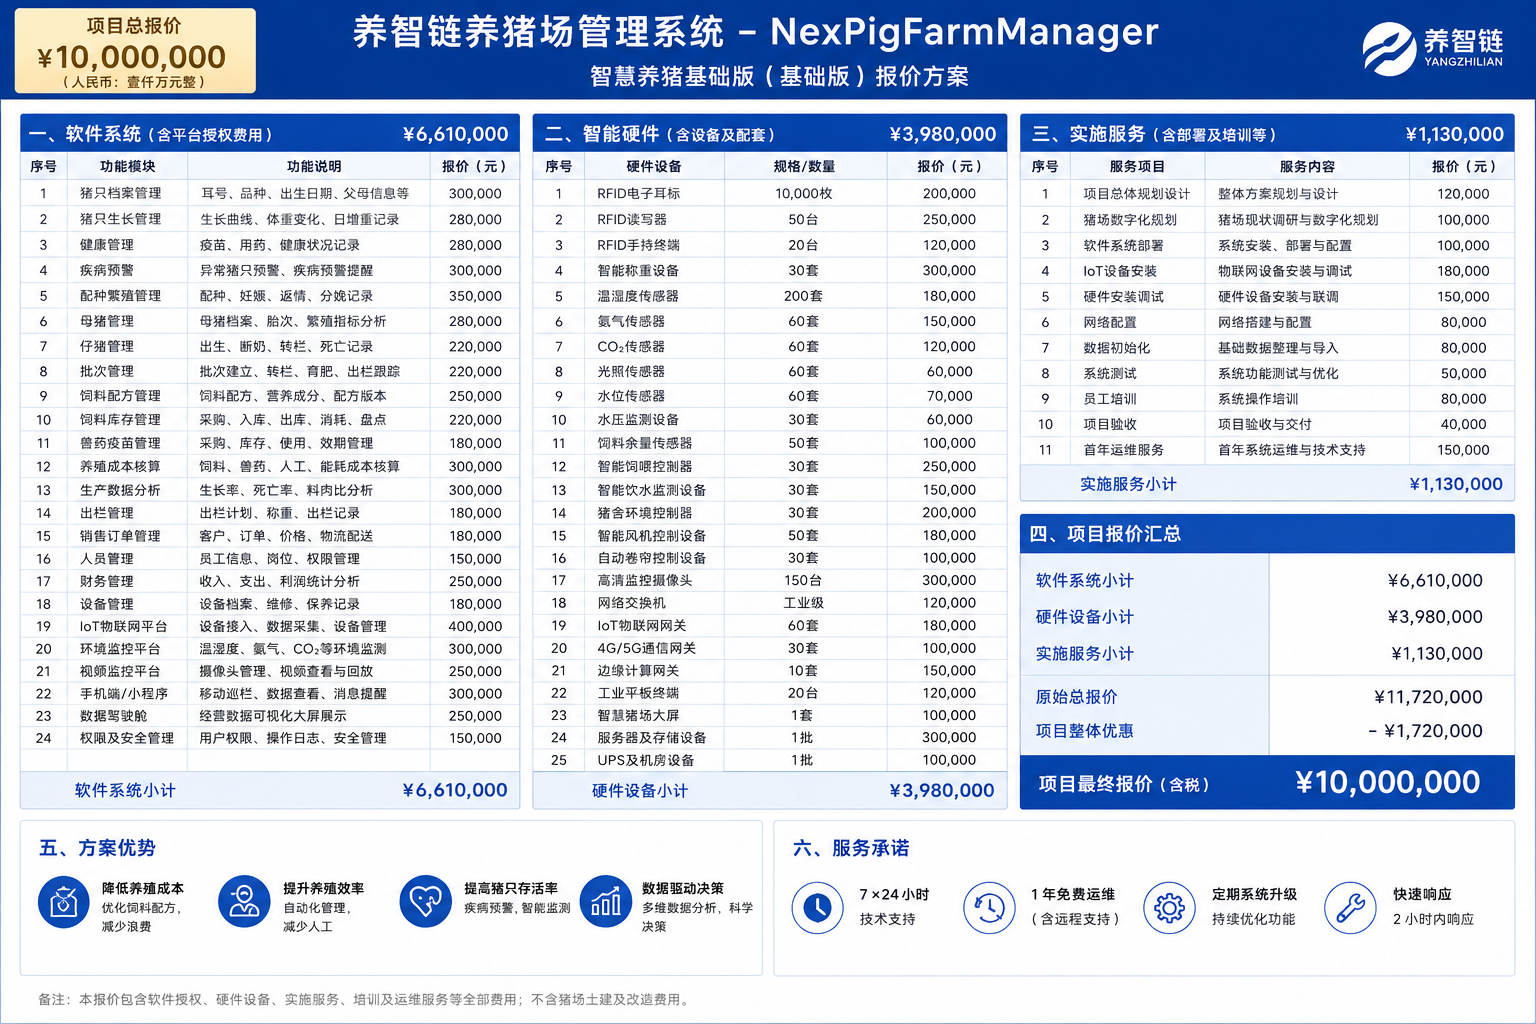This screenshot has height=1024, width=1536.
Task: Select the 数据初始化 service item
Action: pyautogui.click(x=1117, y=348)
